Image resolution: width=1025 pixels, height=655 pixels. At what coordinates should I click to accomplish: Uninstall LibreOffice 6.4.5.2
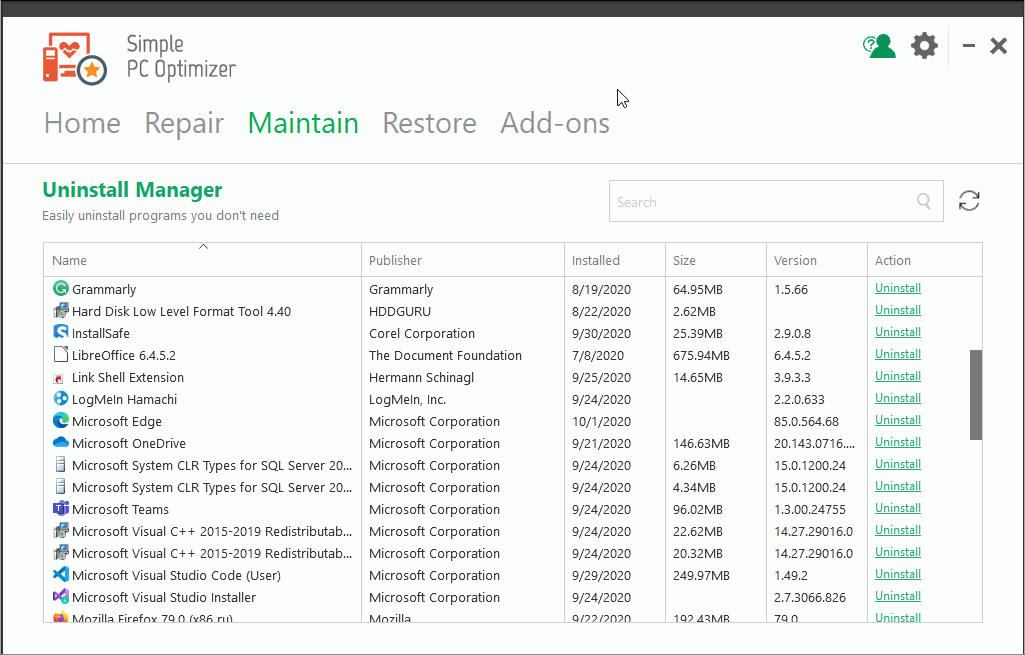[897, 354]
